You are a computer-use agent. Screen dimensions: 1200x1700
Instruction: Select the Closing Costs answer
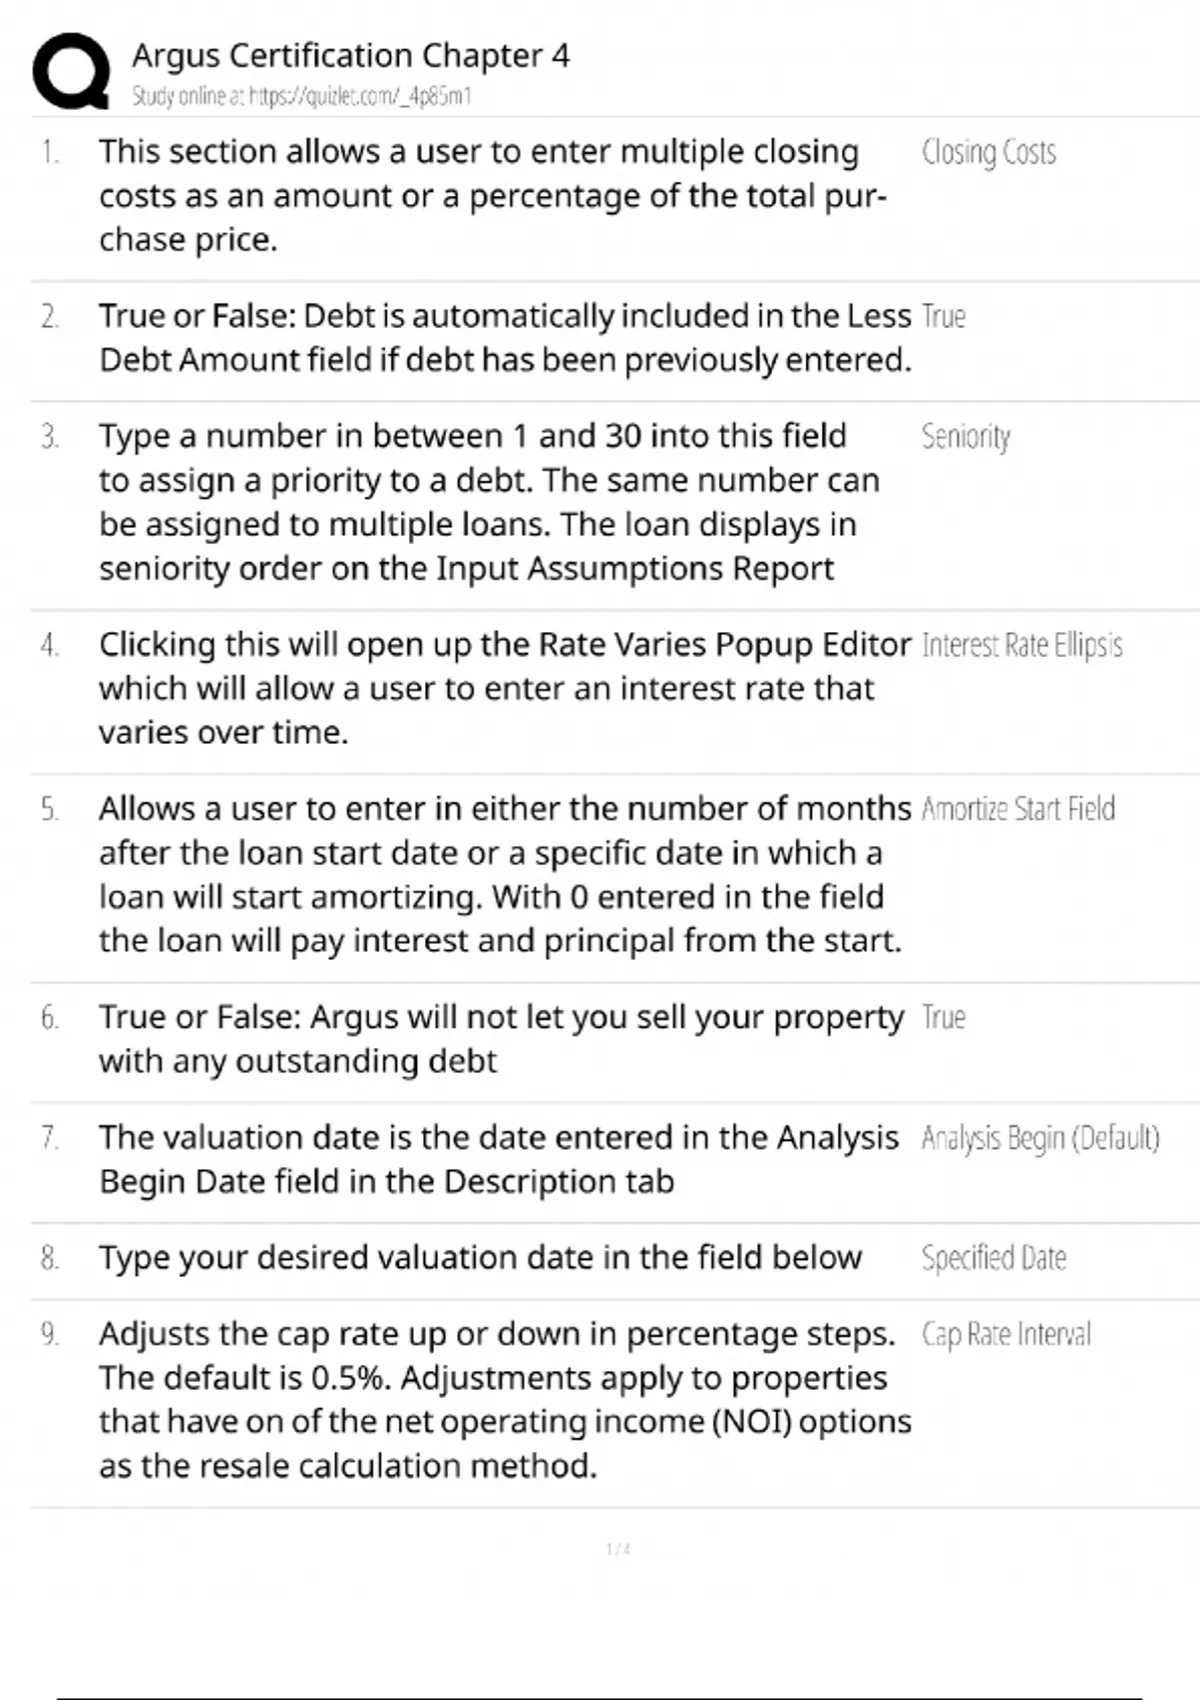point(988,152)
